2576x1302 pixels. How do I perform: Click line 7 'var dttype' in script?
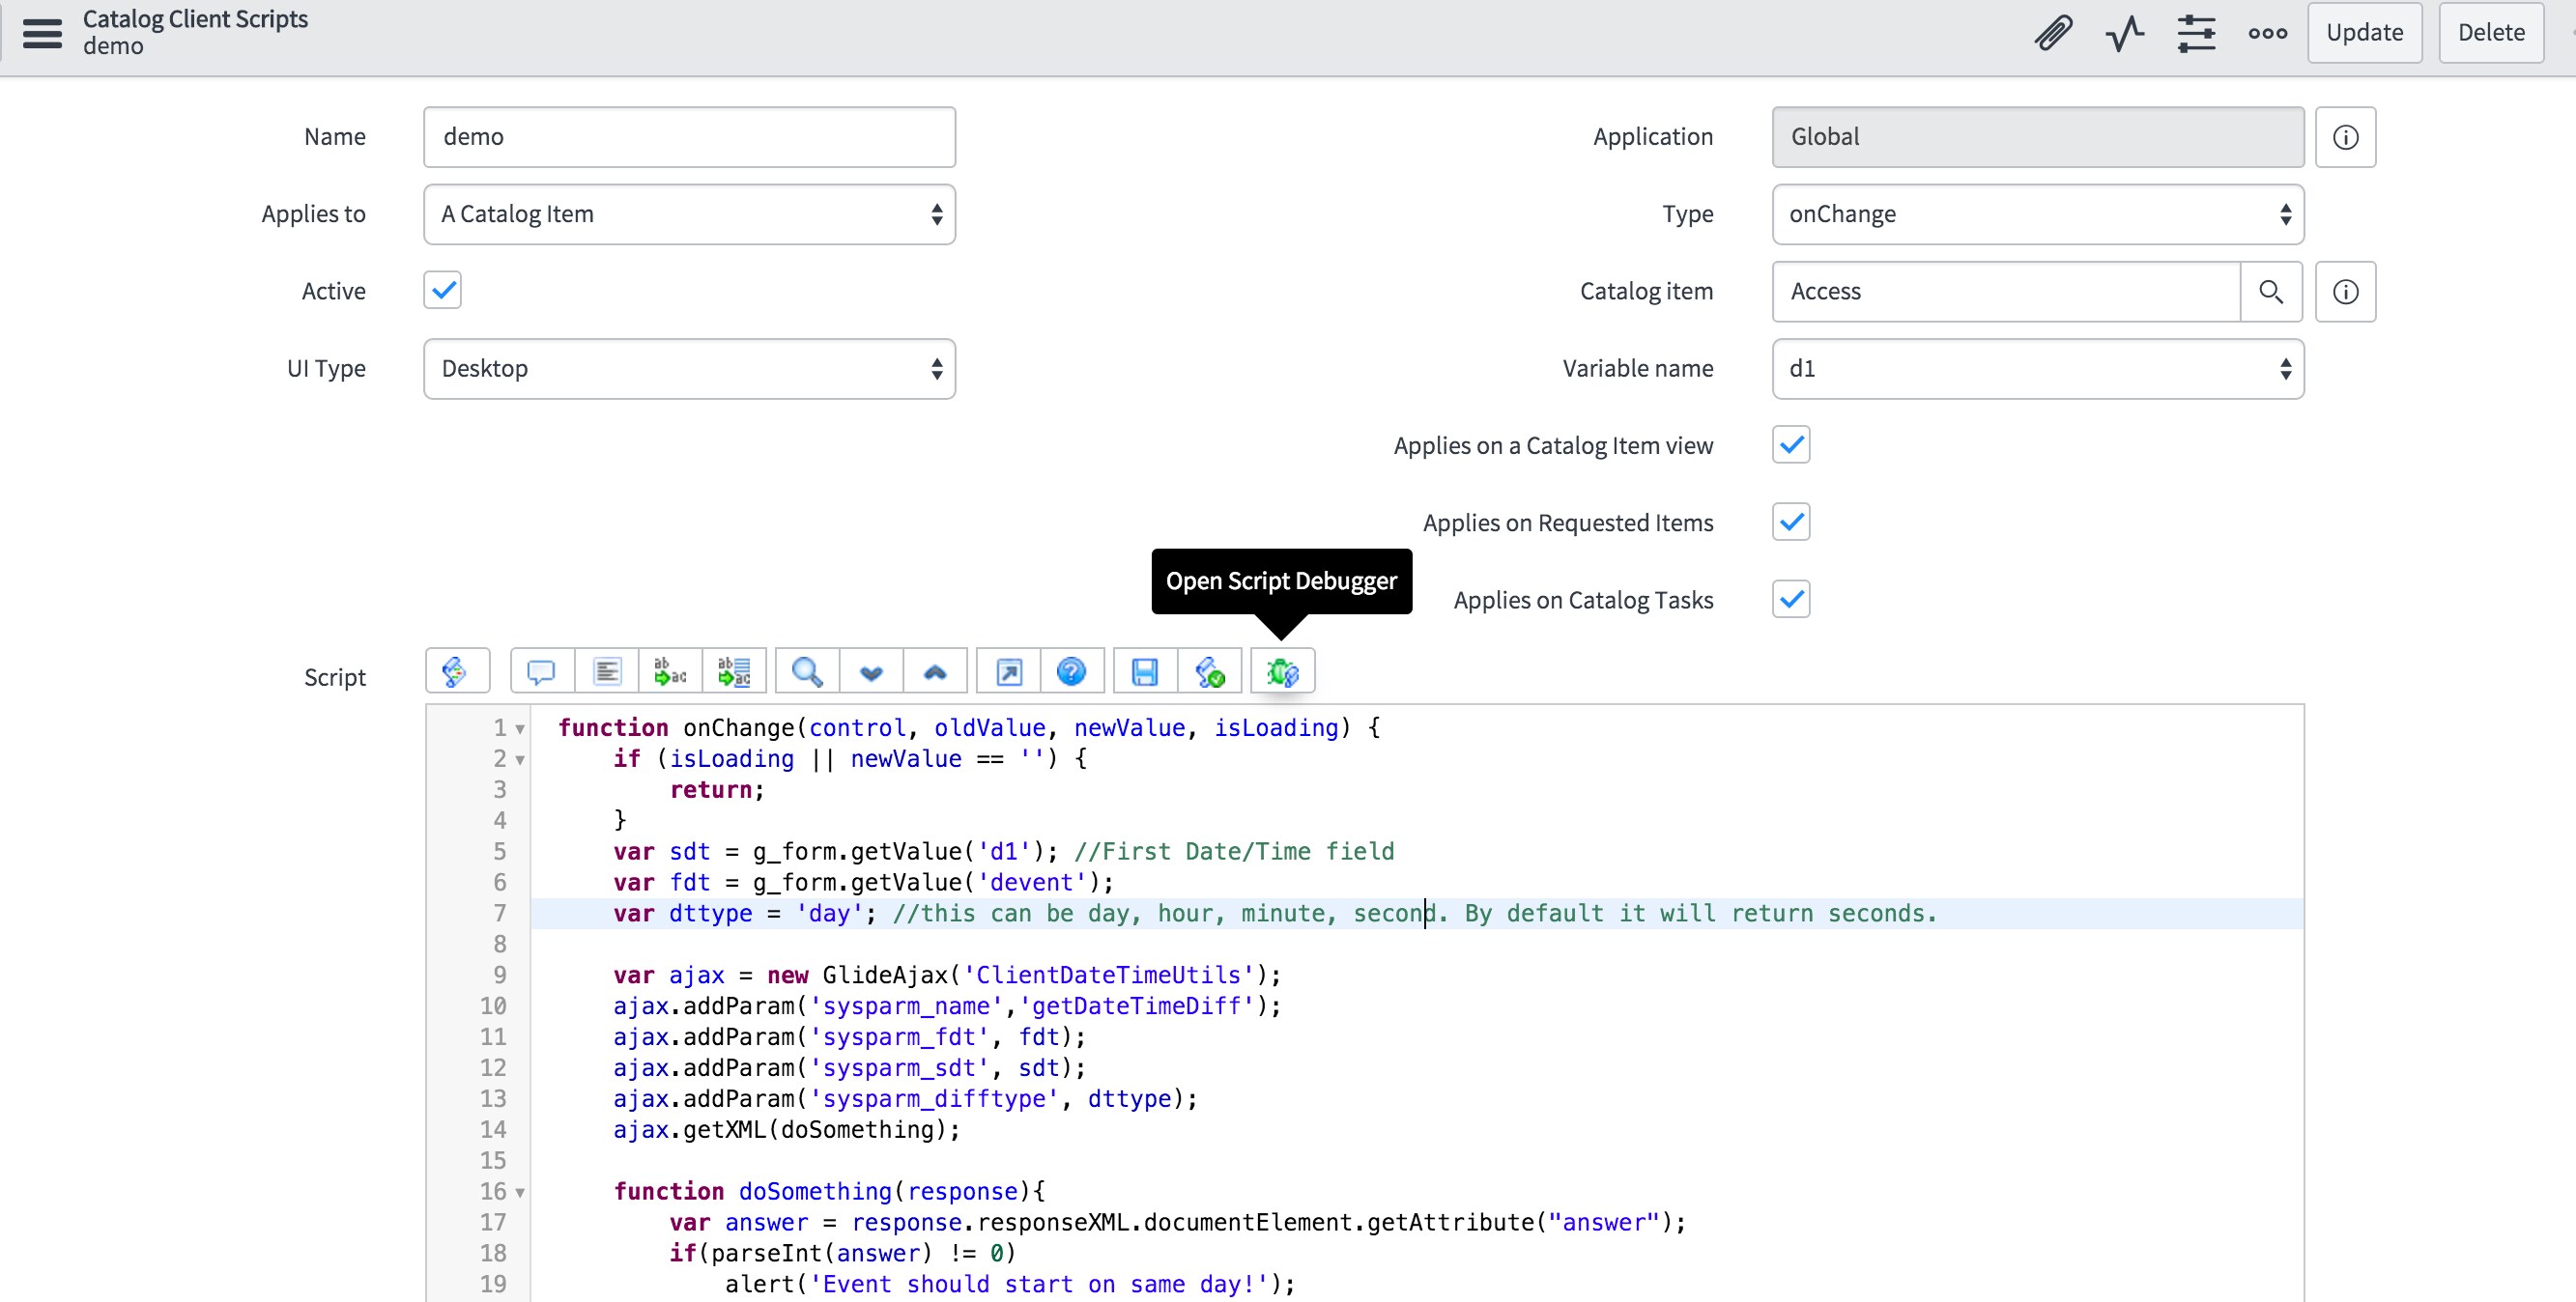click(1417, 914)
